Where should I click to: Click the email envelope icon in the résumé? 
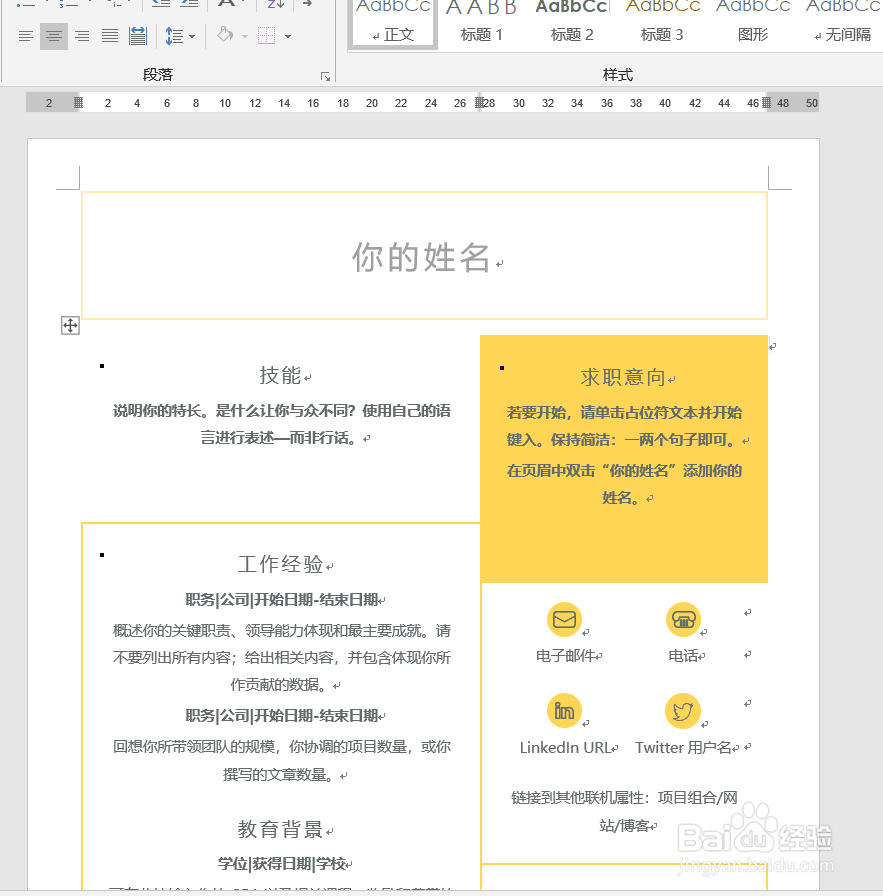[x=563, y=619]
